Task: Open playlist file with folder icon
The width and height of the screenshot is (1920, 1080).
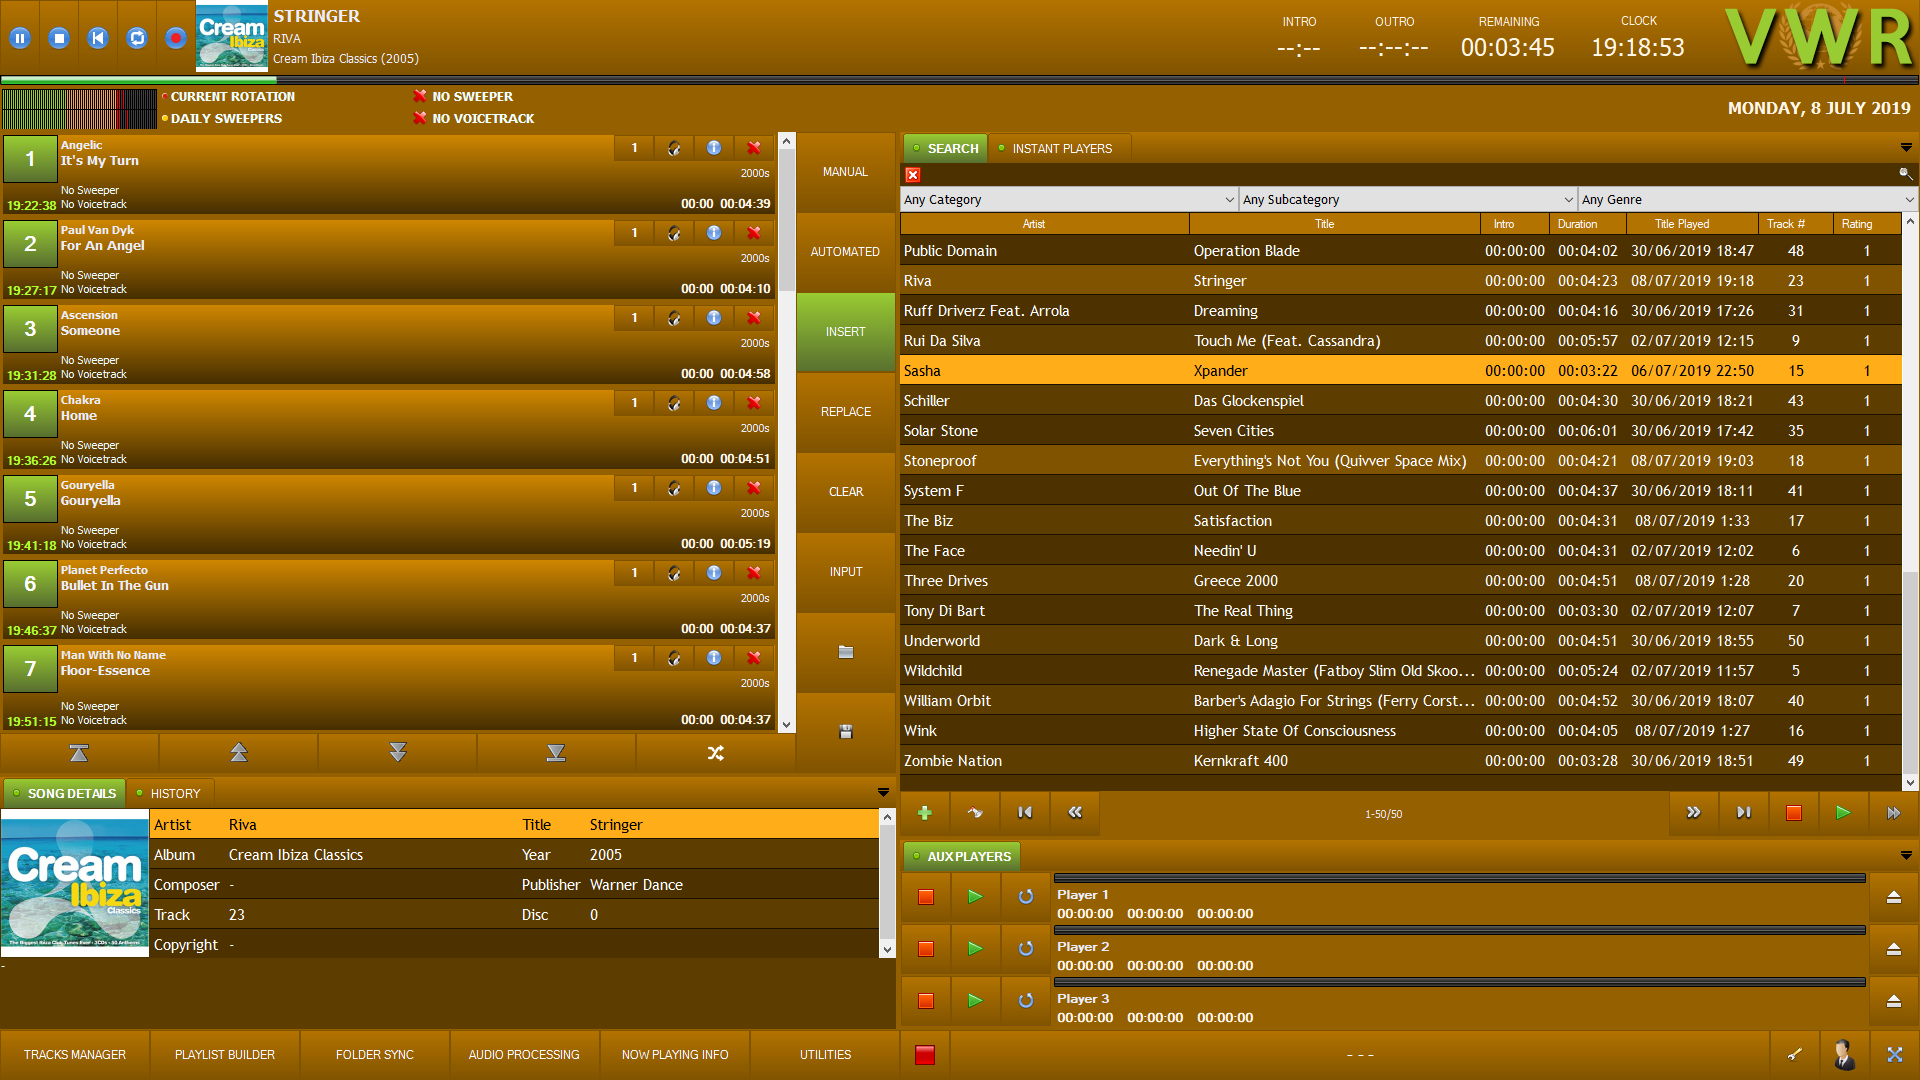Action: [846, 652]
